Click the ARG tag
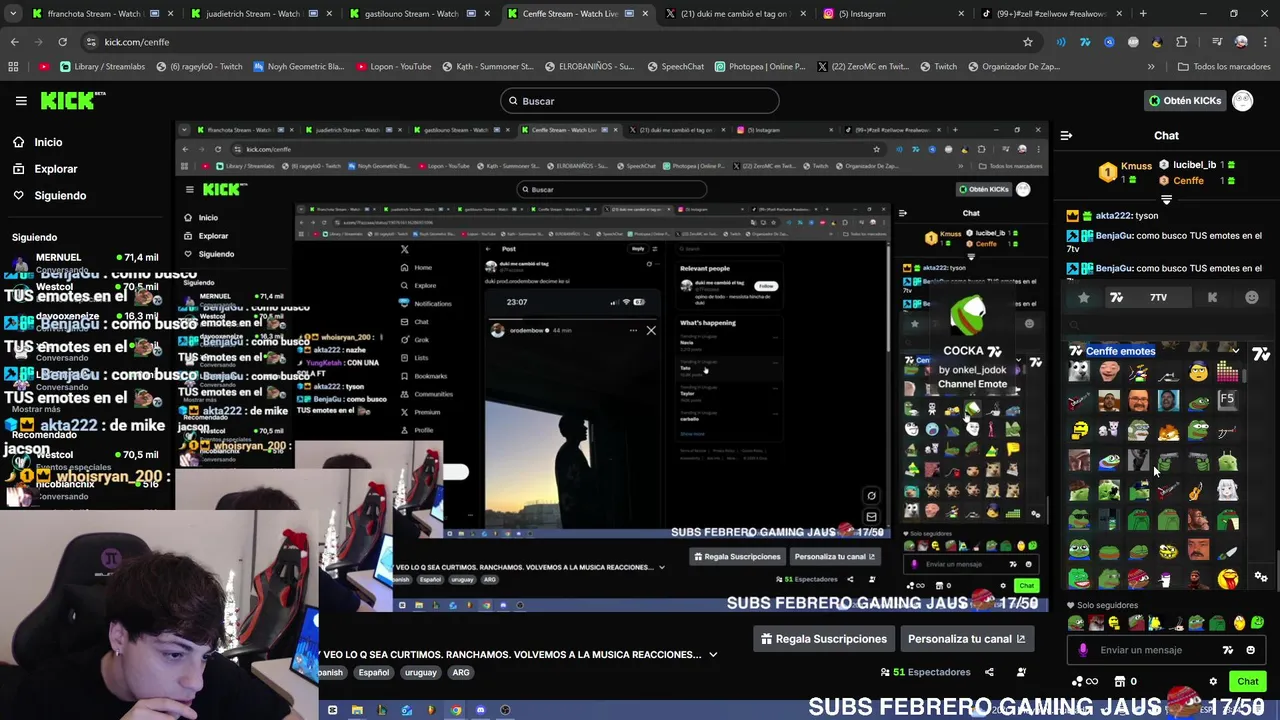The height and width of the screenshot is (720, 1280). tap(461, 673)
